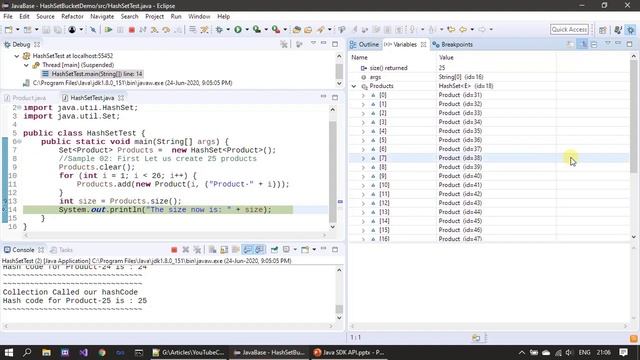Click Pin Console icon
The image size is (640, 360).
coord(274,249)
